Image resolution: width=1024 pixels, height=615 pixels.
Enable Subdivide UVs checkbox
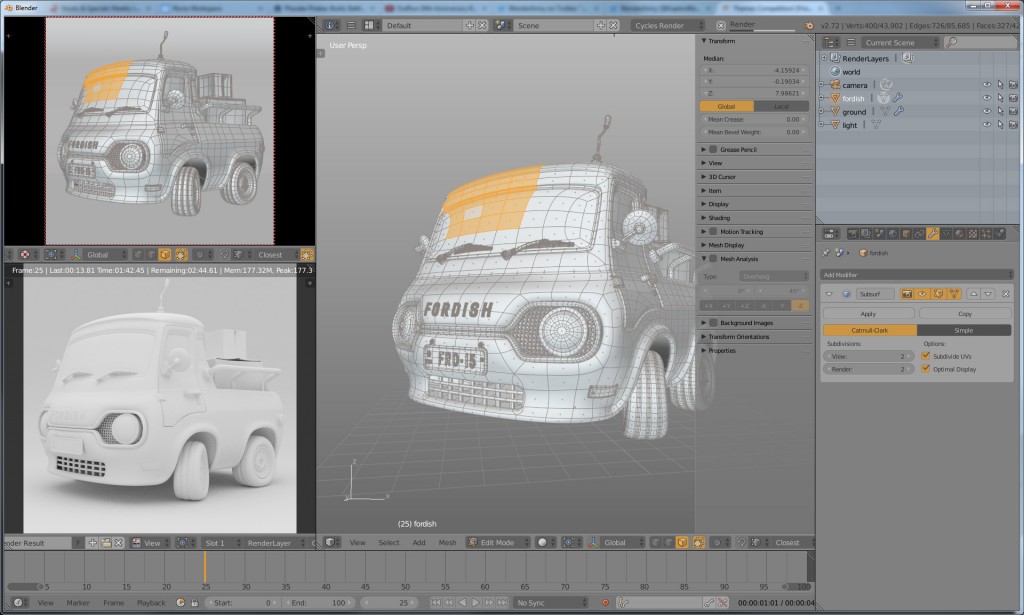925,356
